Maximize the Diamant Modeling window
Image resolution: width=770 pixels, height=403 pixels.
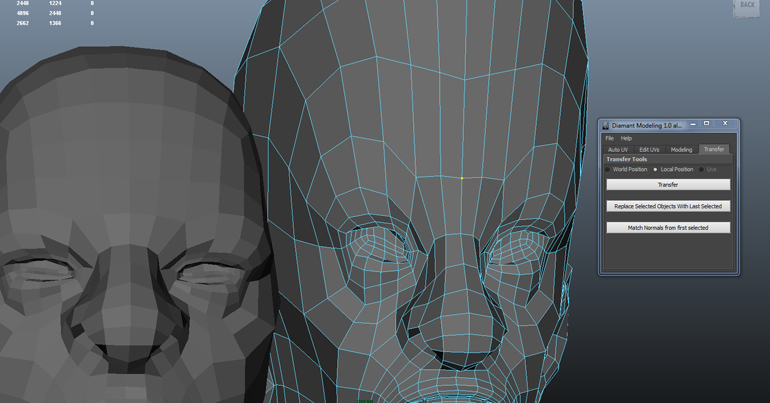click(707, 124)
